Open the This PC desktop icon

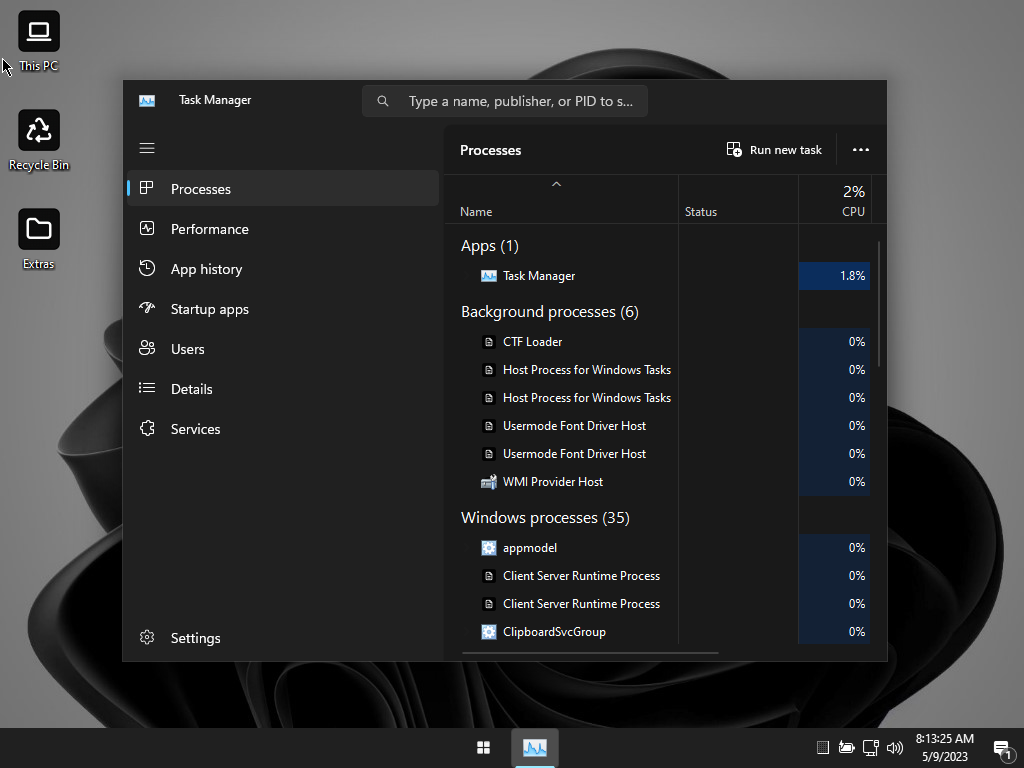tap(39, 40)
